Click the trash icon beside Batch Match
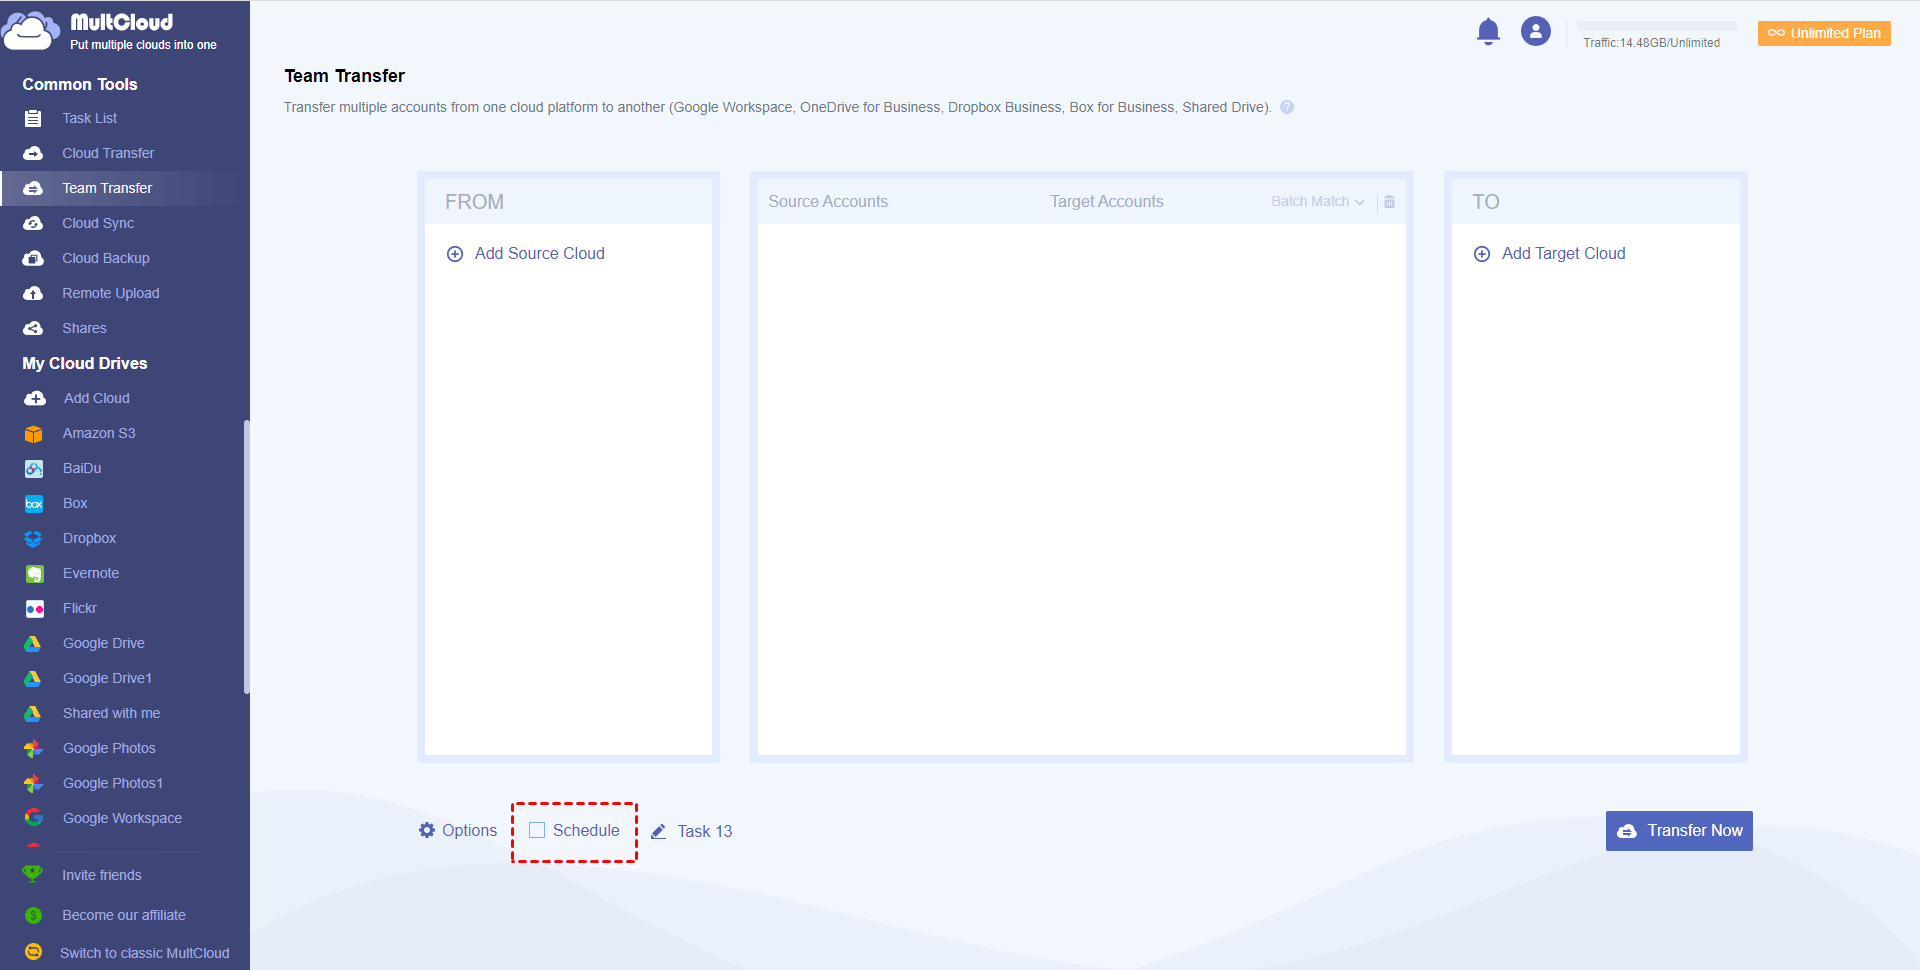 1389,202
